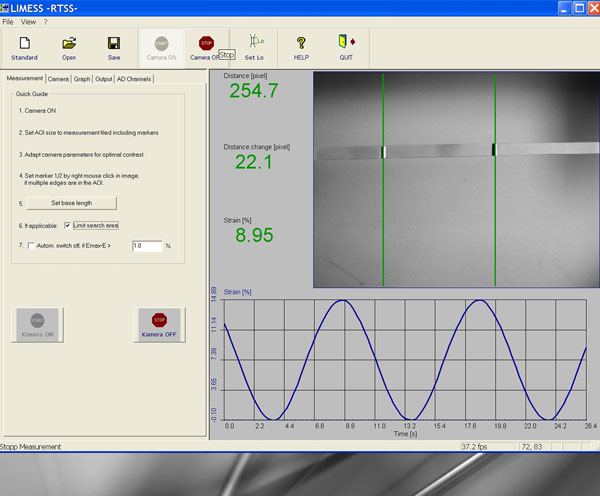600x496 pixels.
Task: Select the Output tab
Action: pos(103,78)
